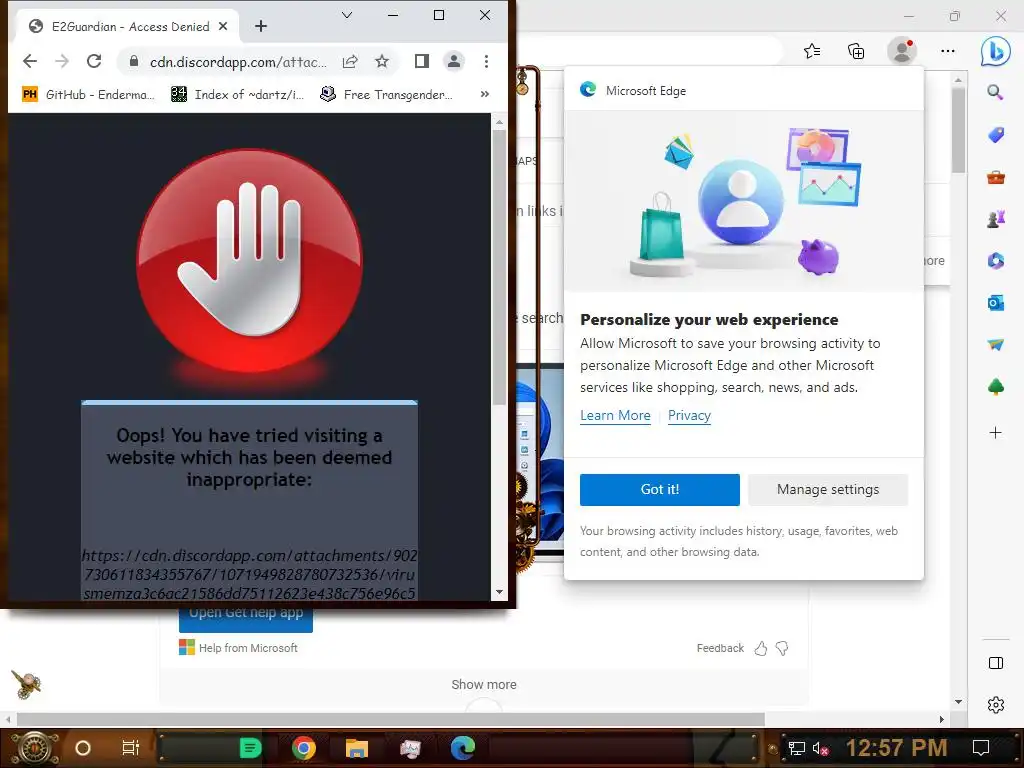Image resolution: width=1024 pixels, height=768 pixels.
Task: Close the E2Guardian - Access Denied tab
Action: click(x=223, y=26)
